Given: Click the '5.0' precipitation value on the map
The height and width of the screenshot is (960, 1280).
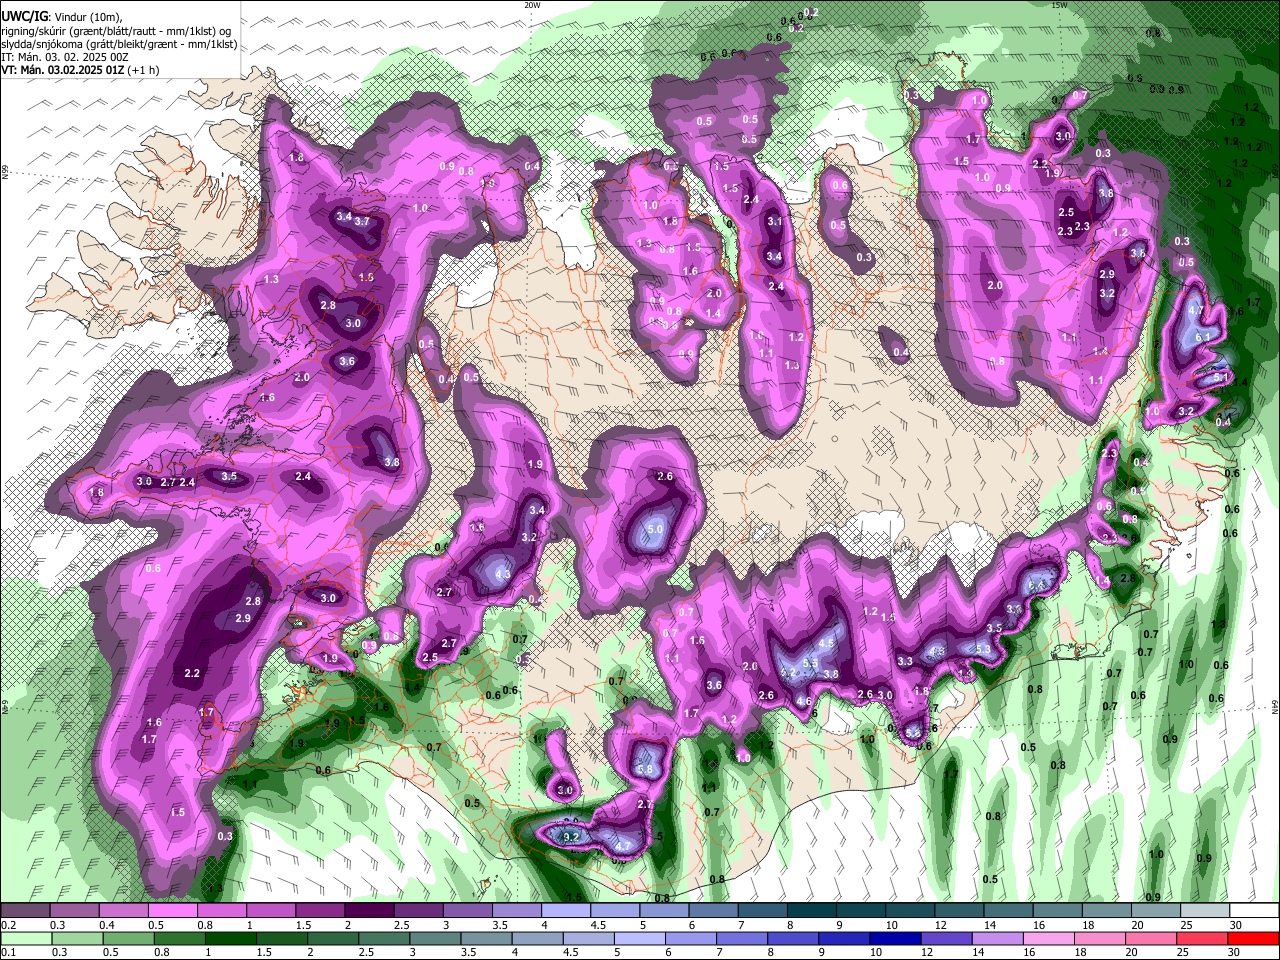Looking at the screenshot, I should point(655,529).
